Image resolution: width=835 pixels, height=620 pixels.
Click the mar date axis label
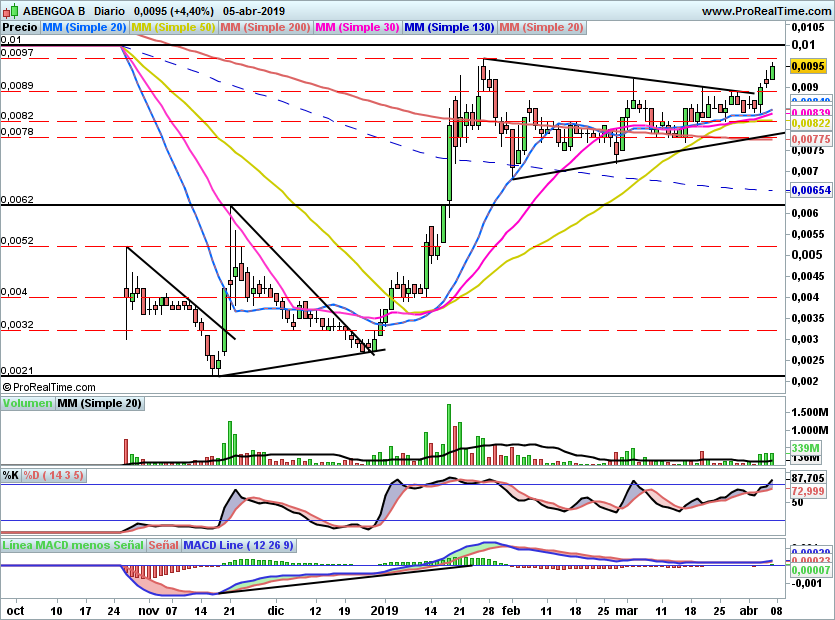click(x=626, y=610)
